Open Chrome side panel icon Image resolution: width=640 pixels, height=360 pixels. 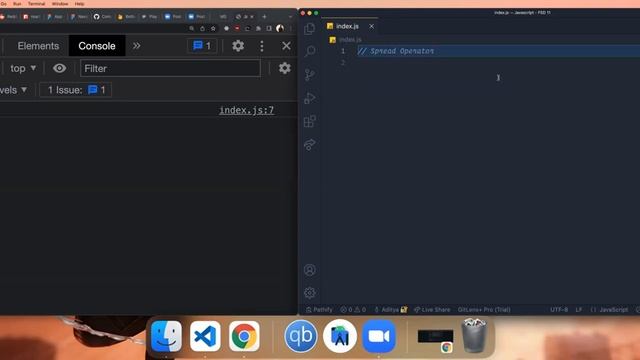(269, 28)
